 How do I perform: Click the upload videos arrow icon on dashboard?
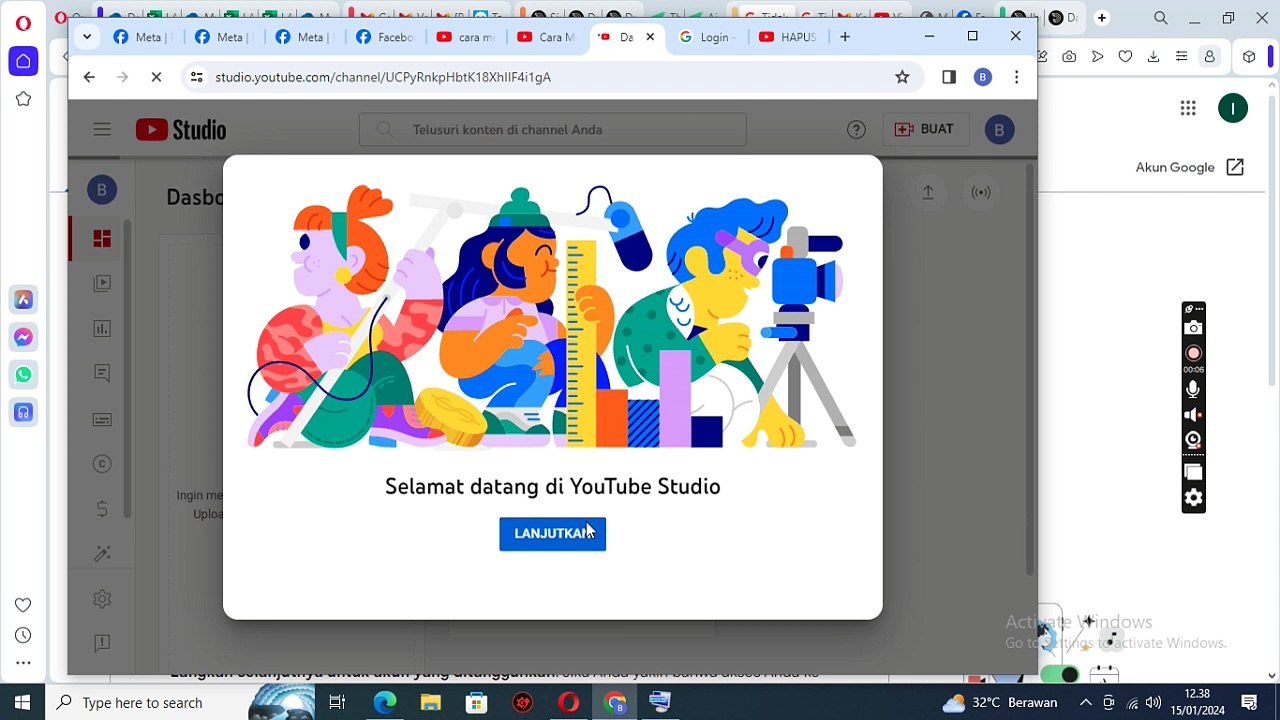(928, 192)
